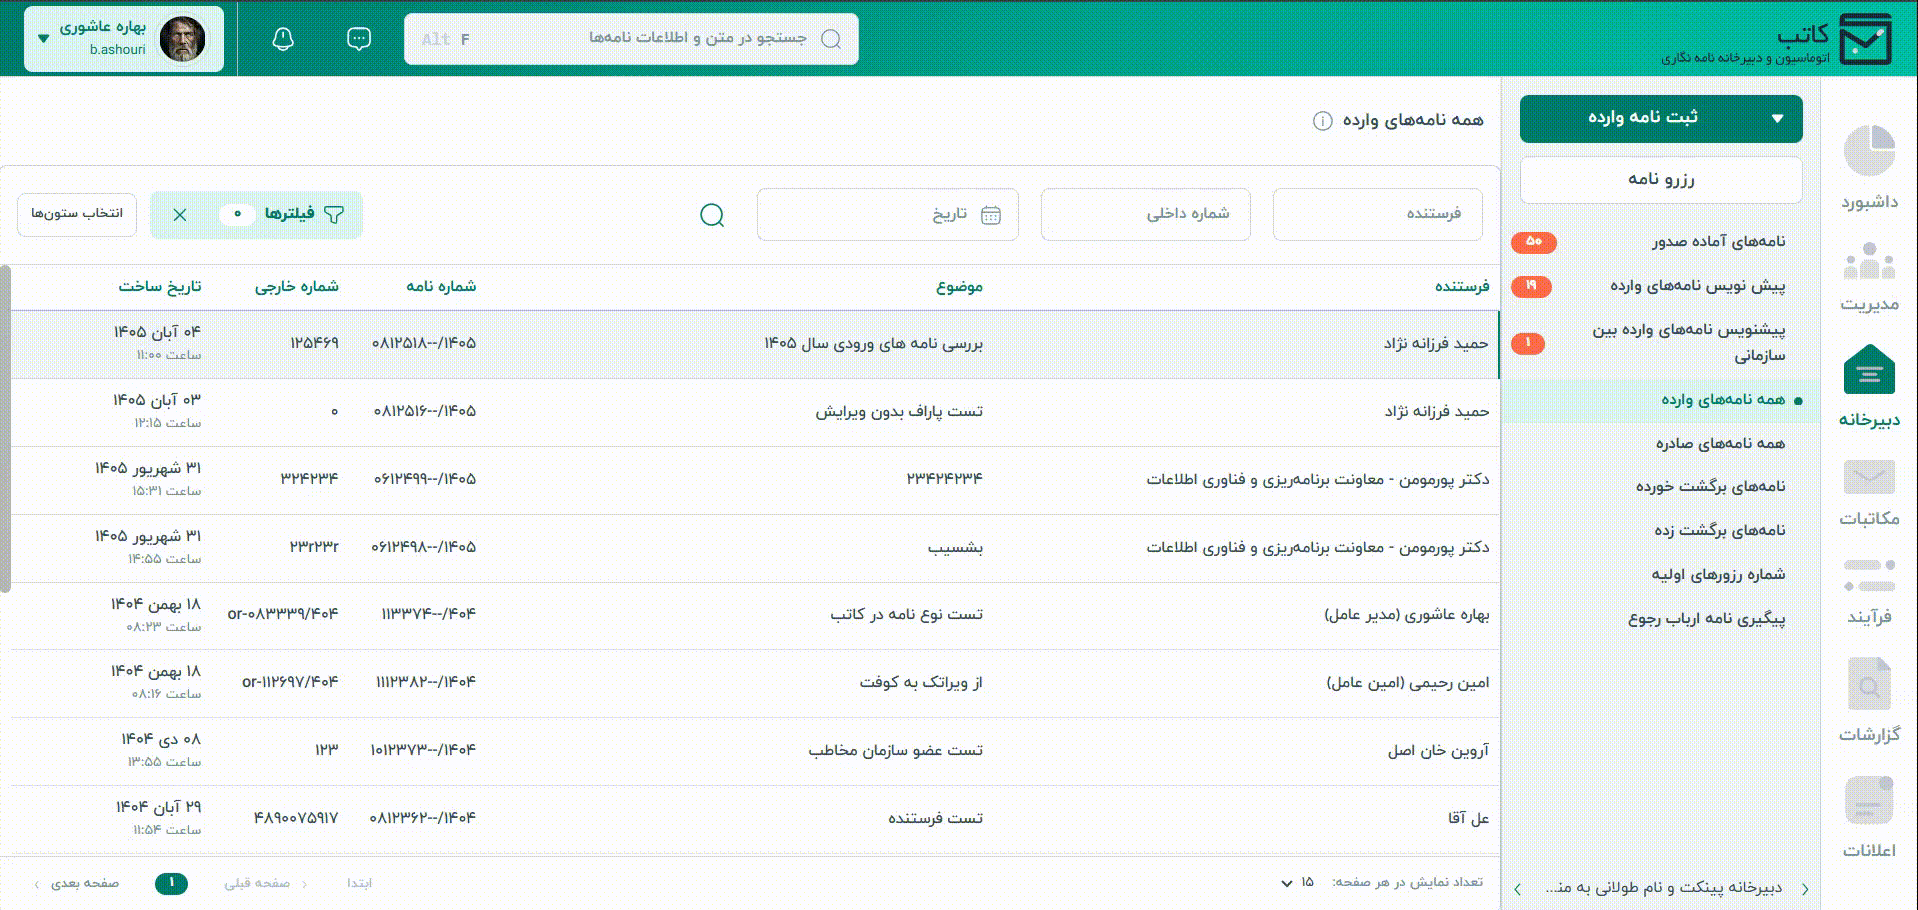
Task: Open شماره رزروهای اولیه menu item
Action: pos(1717,574)
